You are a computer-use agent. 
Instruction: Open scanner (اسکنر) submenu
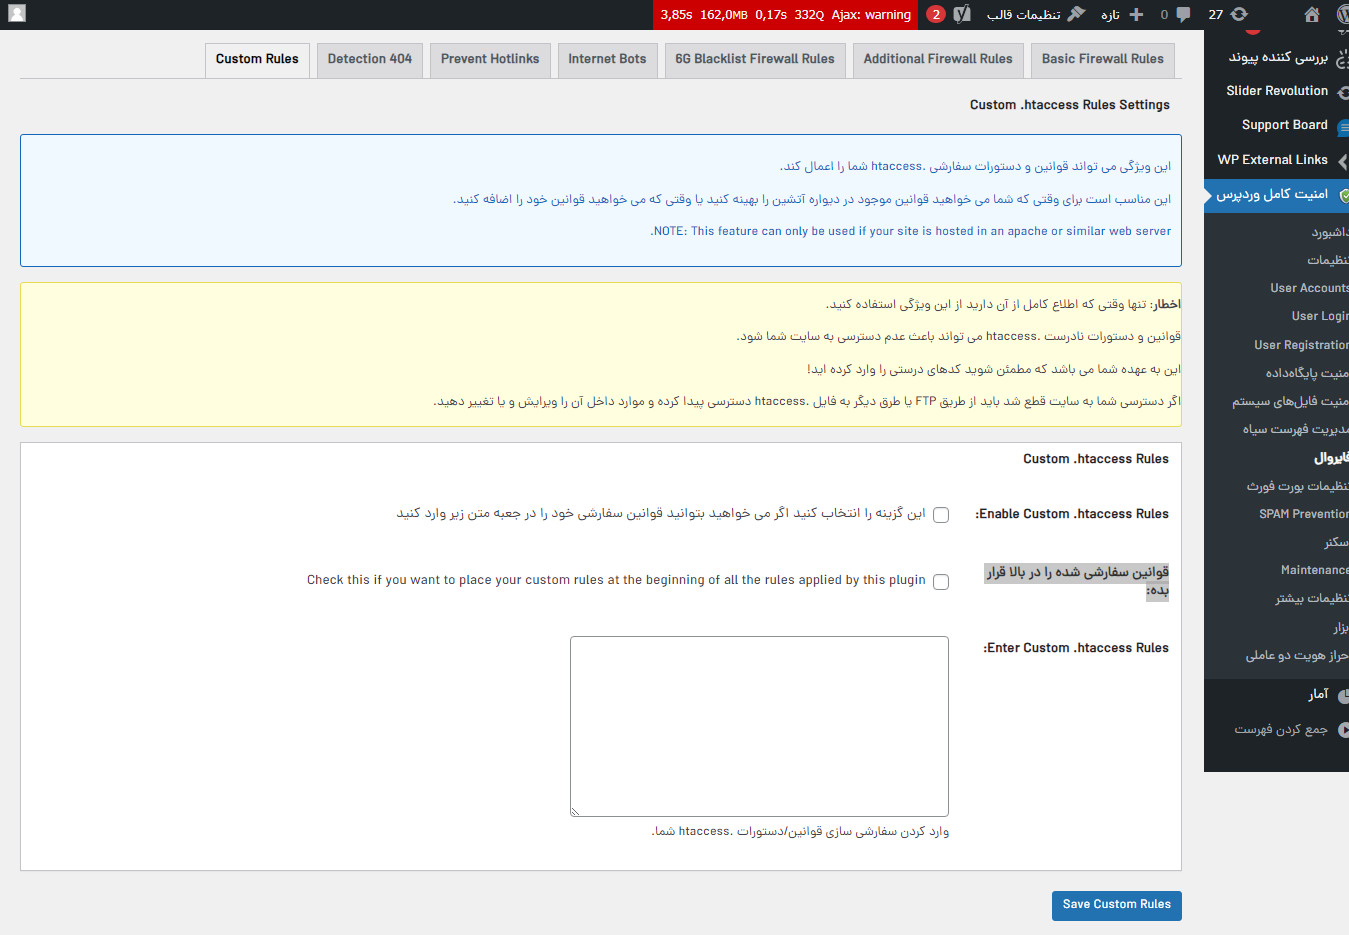tap(1336, 542)
